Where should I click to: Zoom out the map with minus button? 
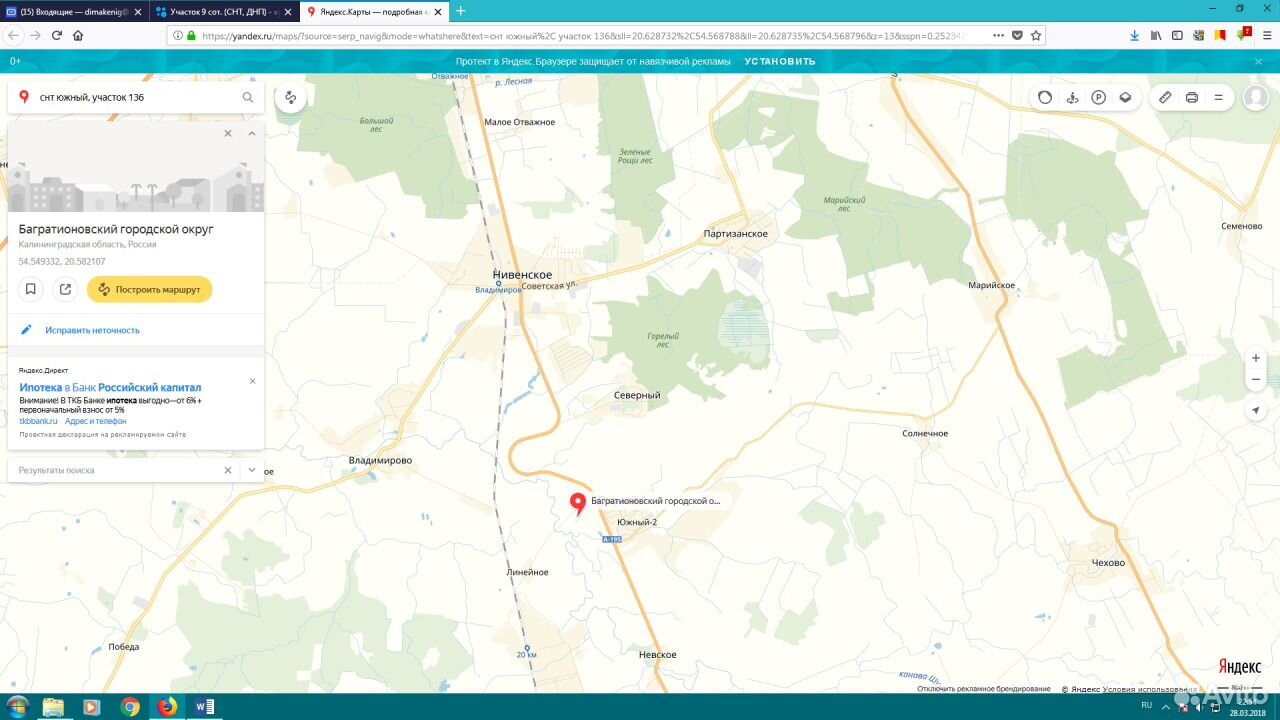coord(1257,380)
